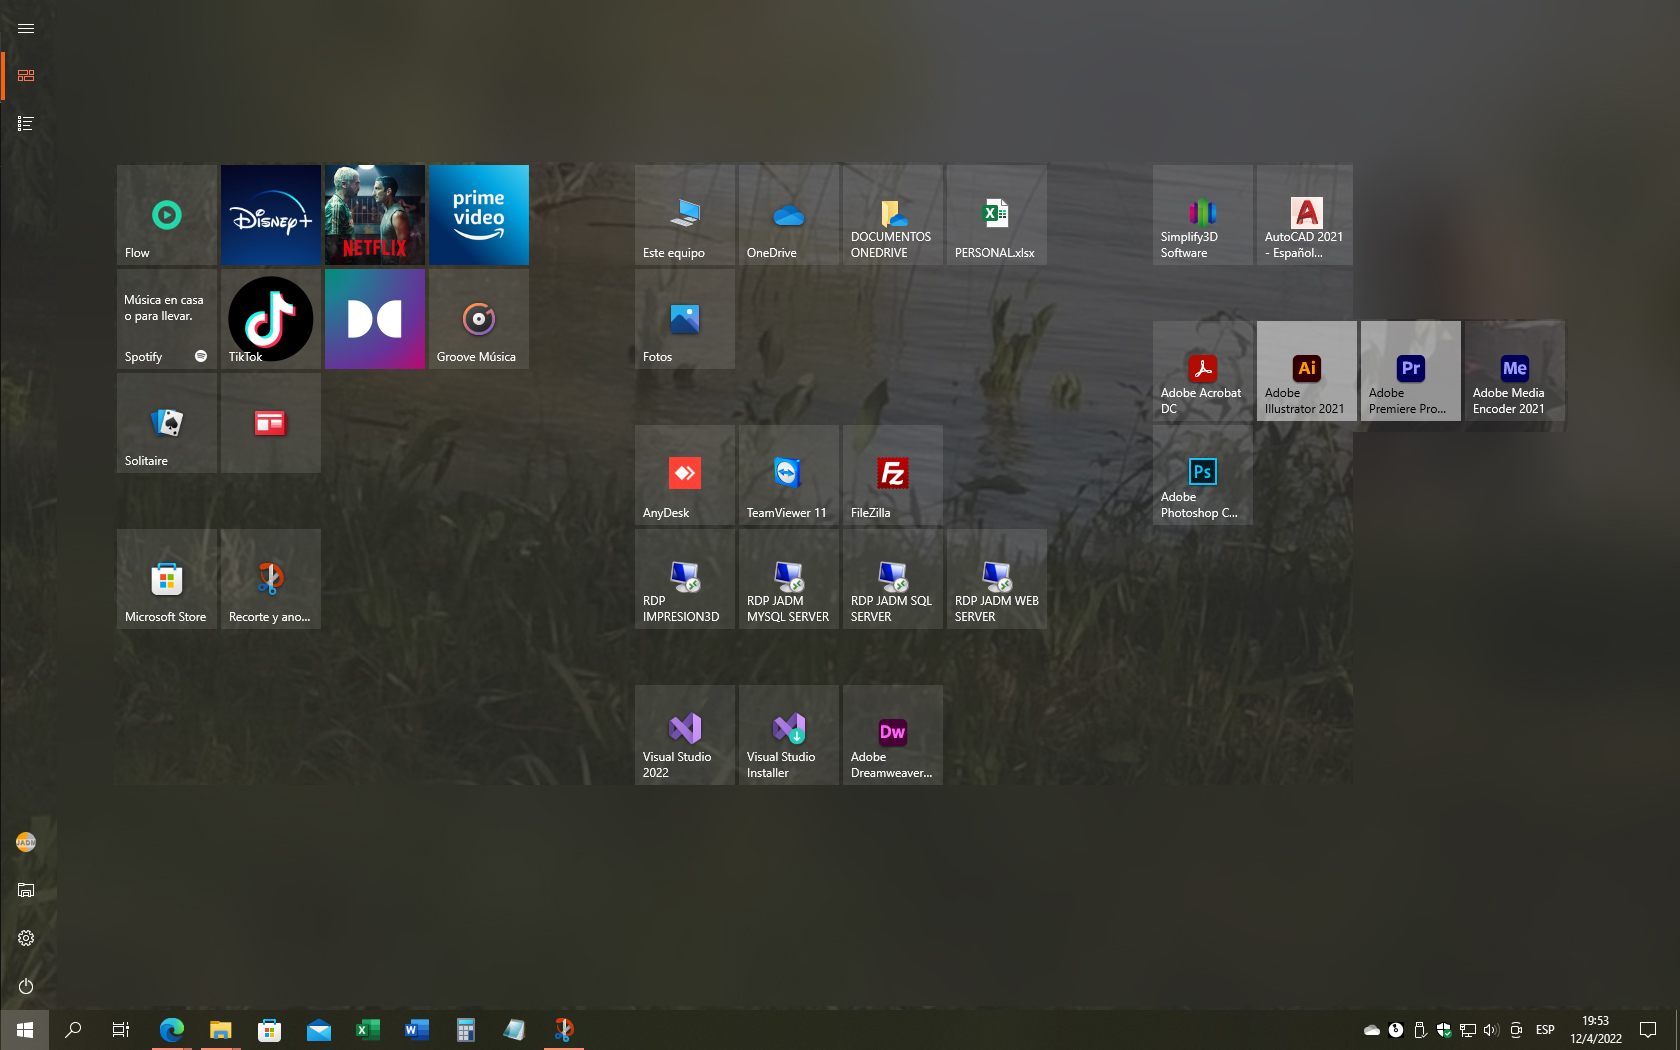Viewport: 1680px width, 1050px height.
Task: Switch to all apps list view
Action: (26, 124)
